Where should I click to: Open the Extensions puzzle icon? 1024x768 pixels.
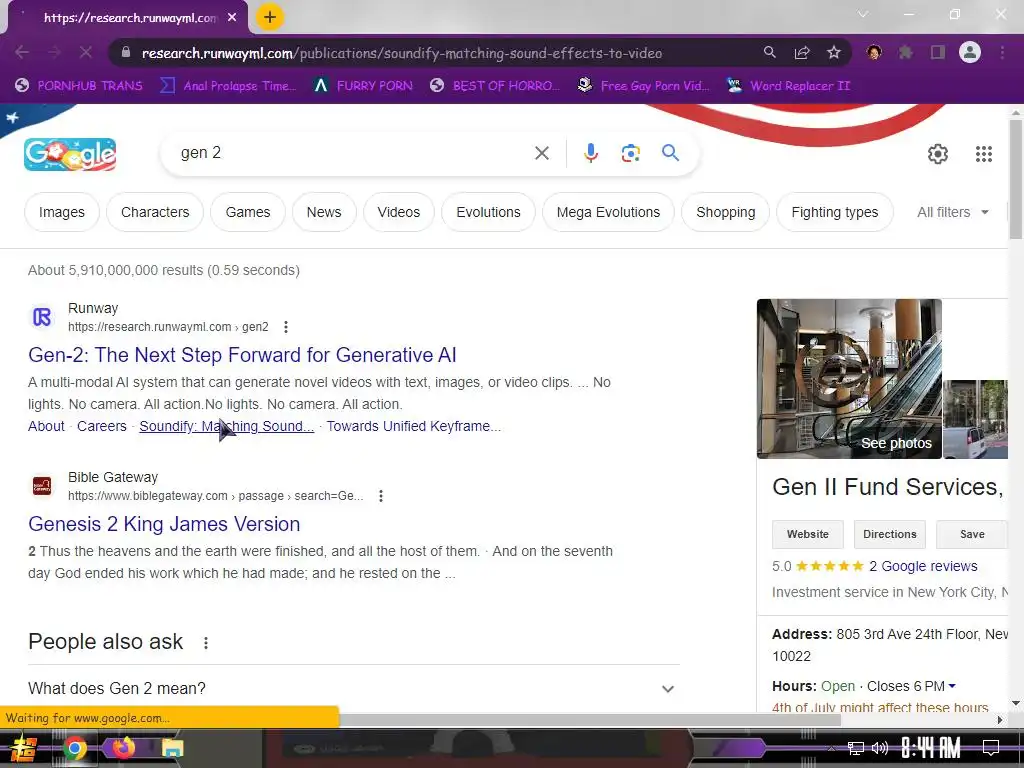[x=905, y=52]
